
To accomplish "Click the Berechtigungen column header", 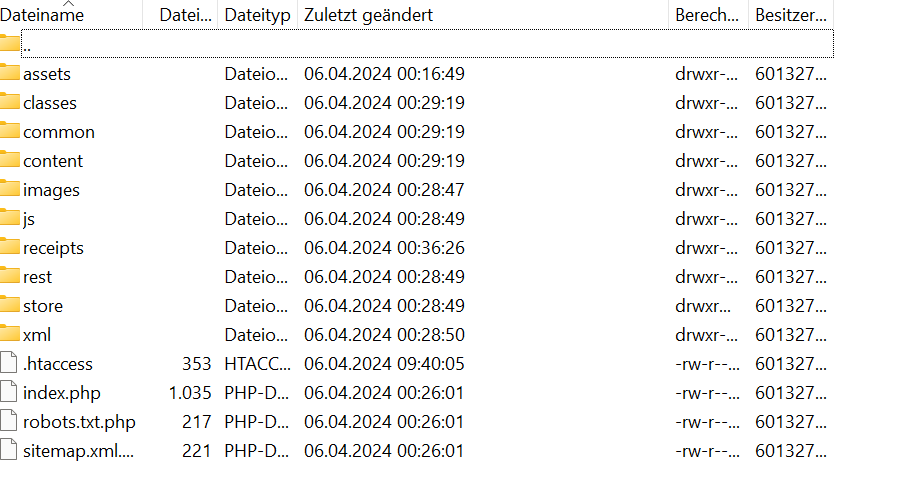I will click(708, 15).
